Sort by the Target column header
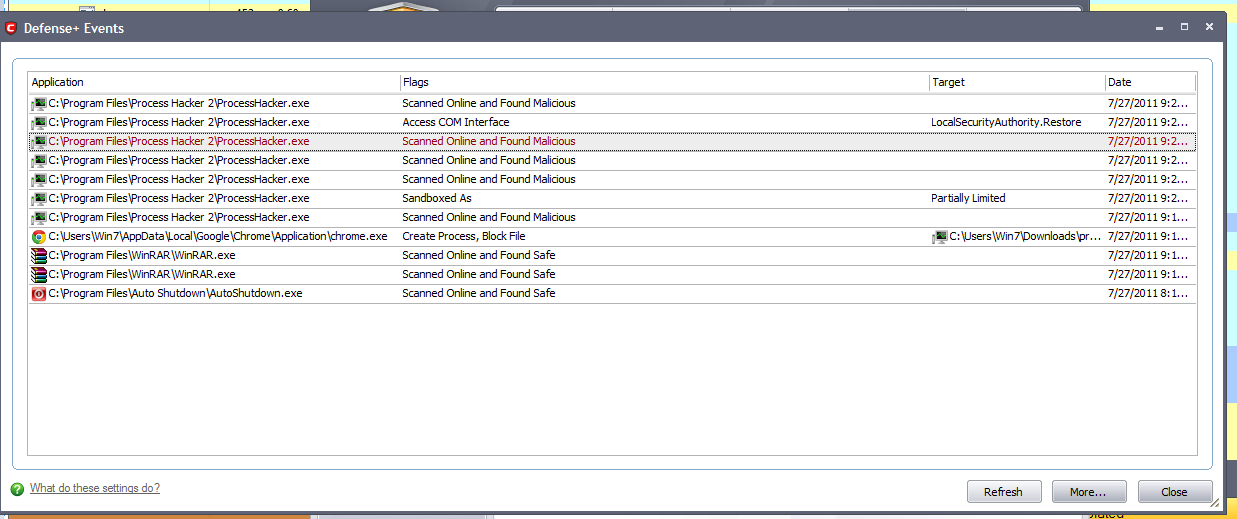1237x519 pixels. point(1017,82)
